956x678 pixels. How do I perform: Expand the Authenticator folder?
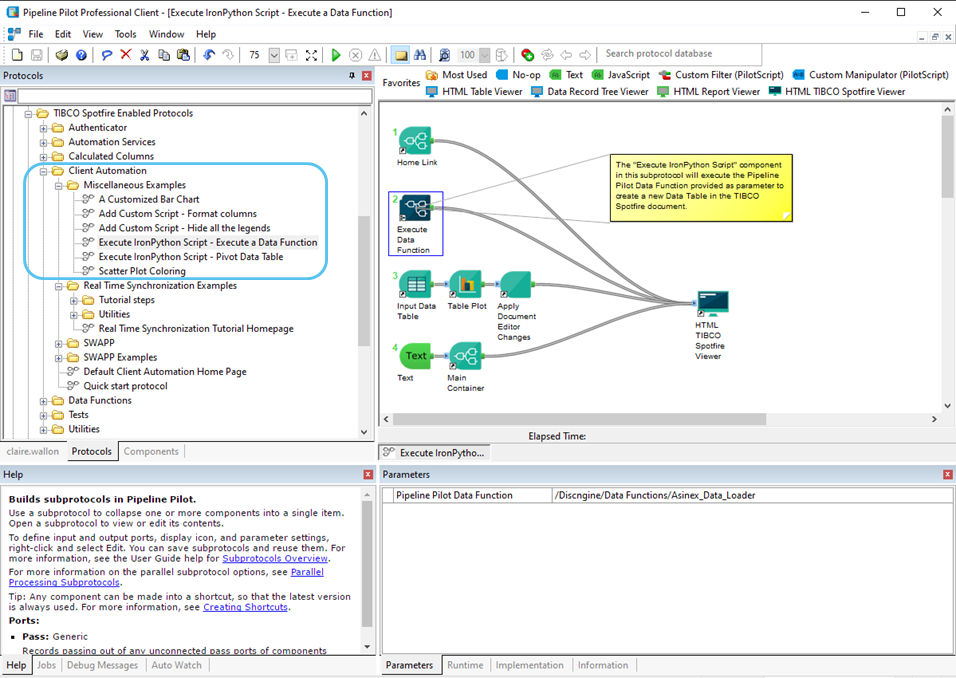(x=43, y=128)
